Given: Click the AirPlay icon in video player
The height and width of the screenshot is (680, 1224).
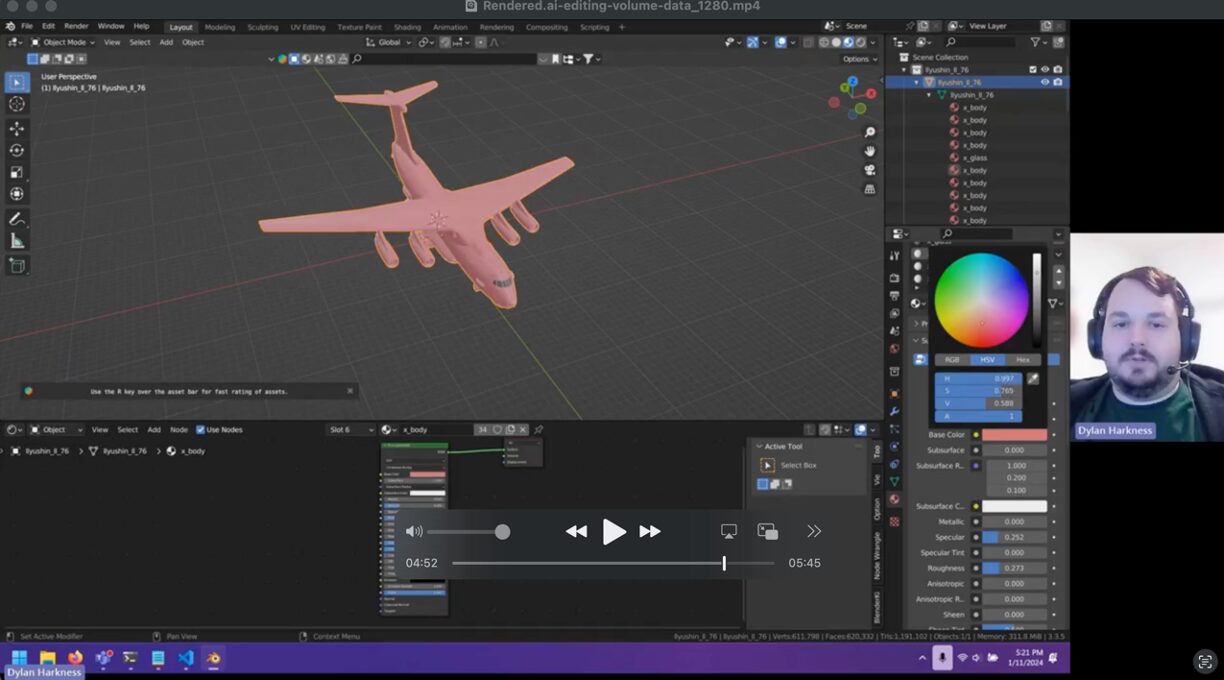Looking at the screenshot, I should click(729, 531).
